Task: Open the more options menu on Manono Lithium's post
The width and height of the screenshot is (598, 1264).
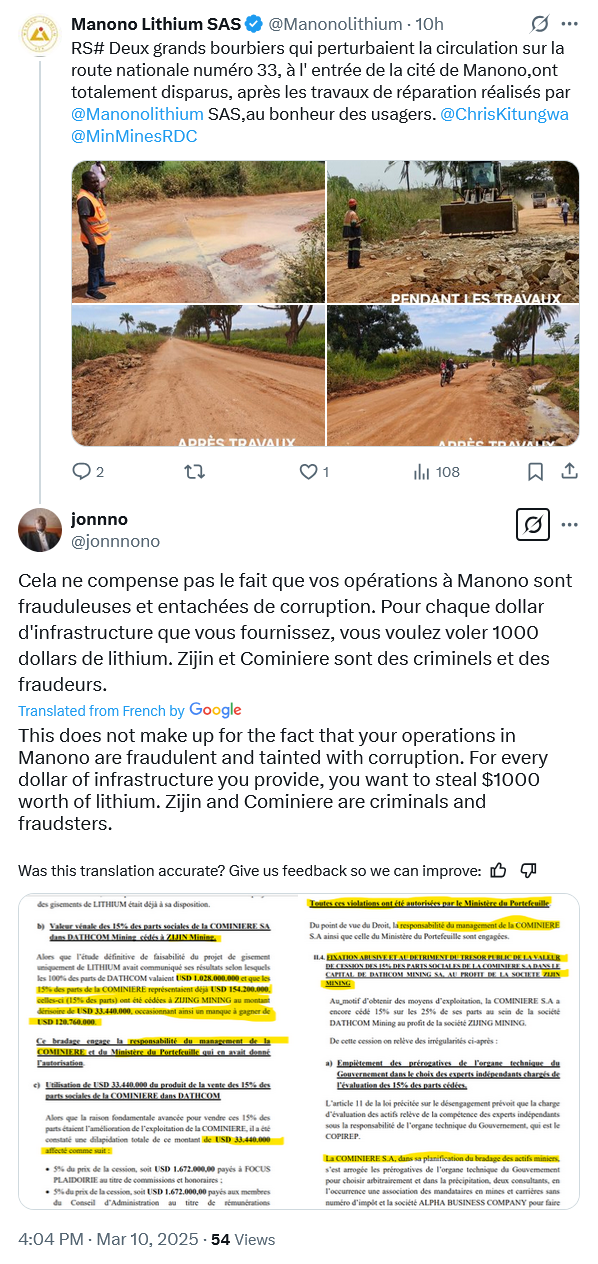Action: [570, 23]
